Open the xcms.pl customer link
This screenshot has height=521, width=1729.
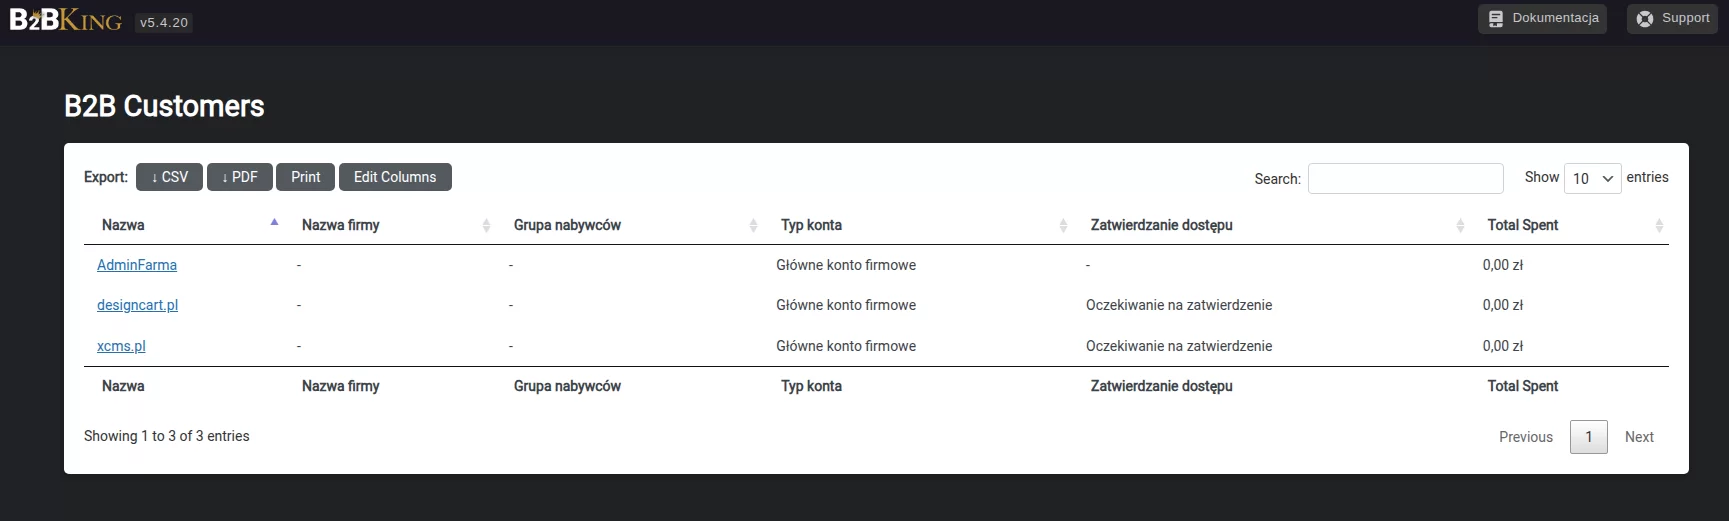pyautogui.click(x=121, y=346)
